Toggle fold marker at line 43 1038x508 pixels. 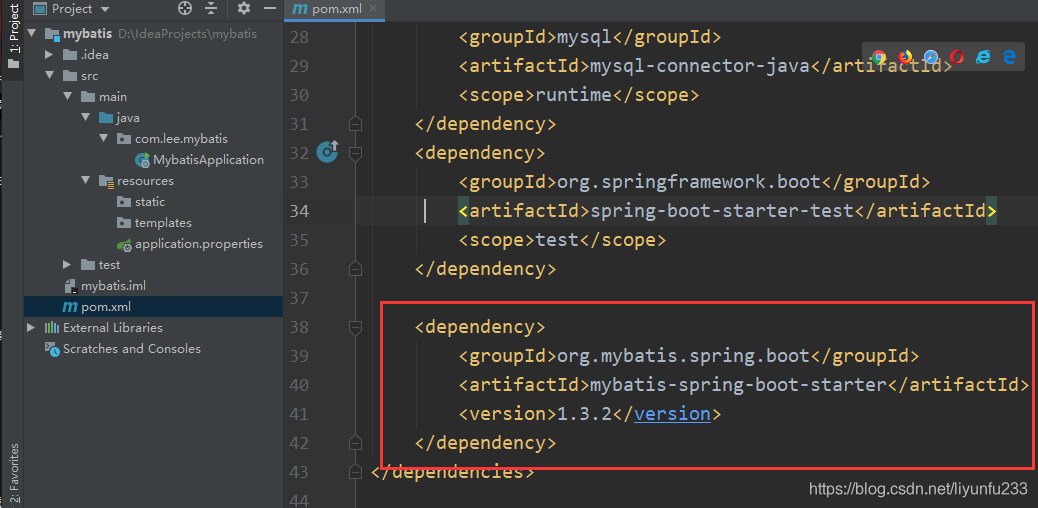(355, 472)
